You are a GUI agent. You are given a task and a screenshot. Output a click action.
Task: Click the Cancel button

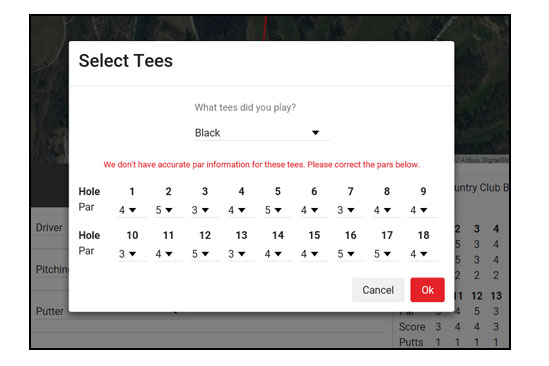(x=378, y=290)
